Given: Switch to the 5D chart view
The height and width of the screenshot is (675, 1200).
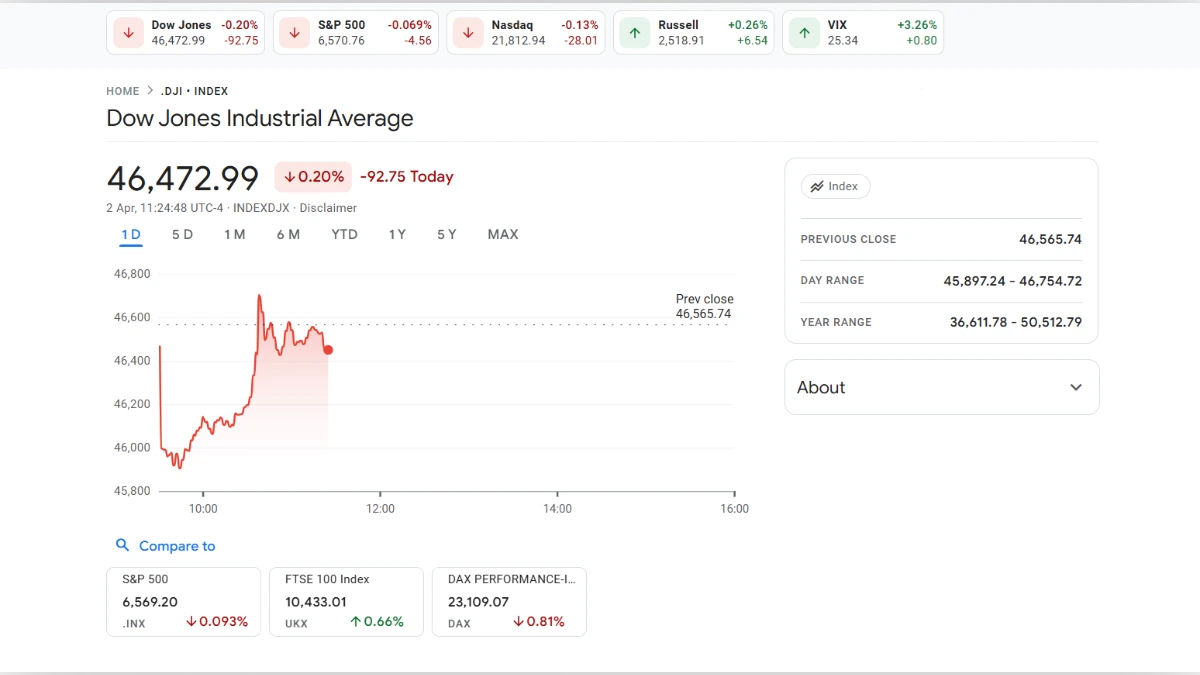Looking at the screenshot, I should (x=182, y=234).
